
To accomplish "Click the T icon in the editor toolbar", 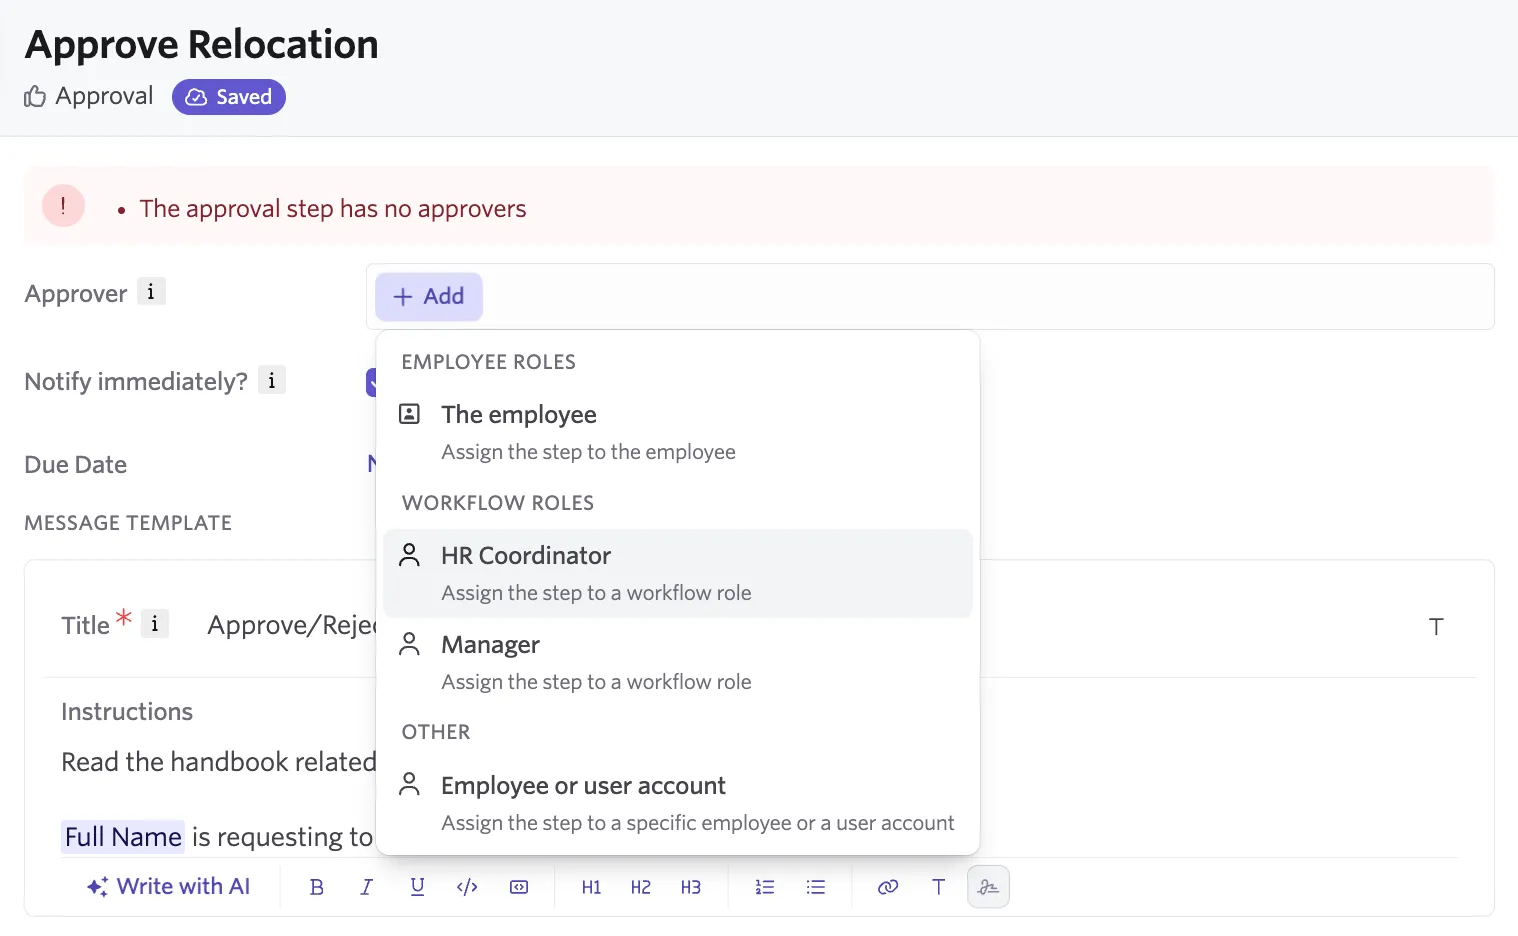I will [x=938, y=887].
